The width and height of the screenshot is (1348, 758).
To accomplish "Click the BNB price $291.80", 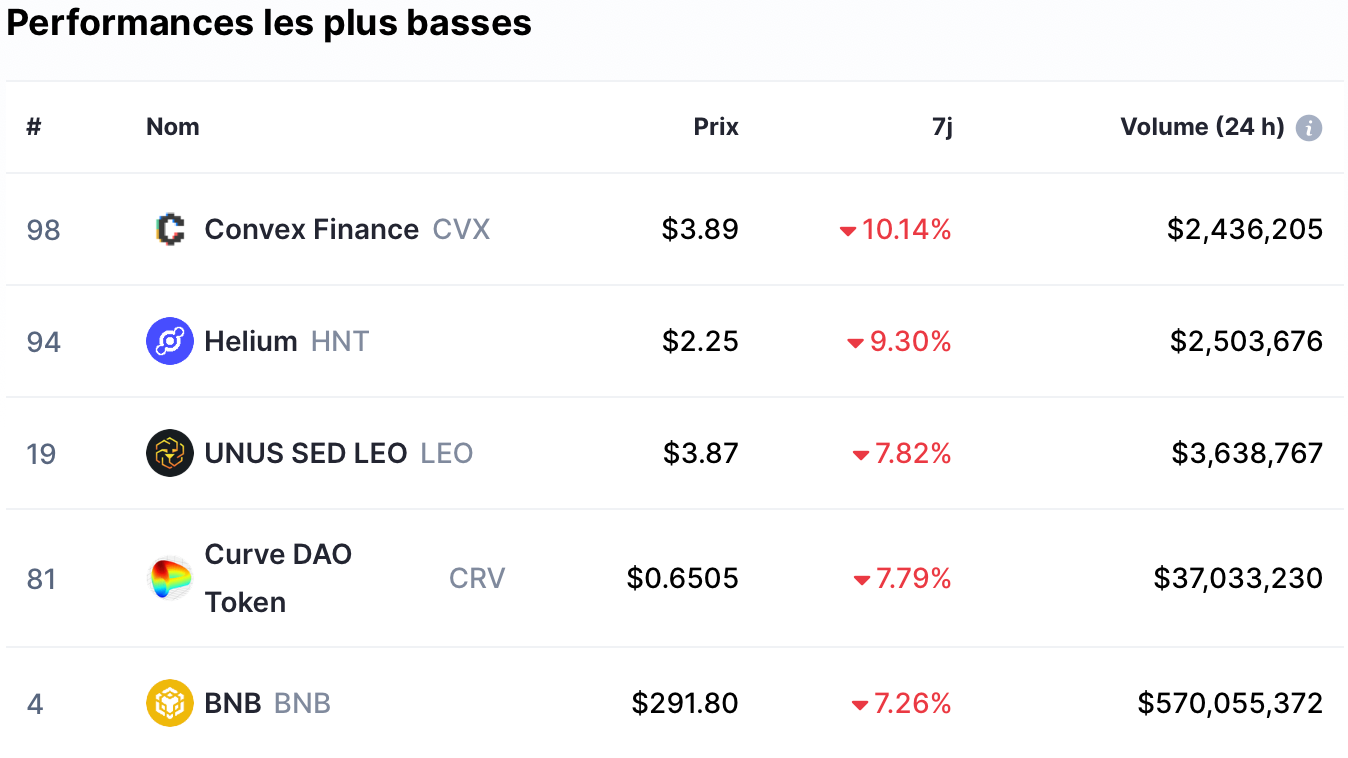I will click(685, 703).
